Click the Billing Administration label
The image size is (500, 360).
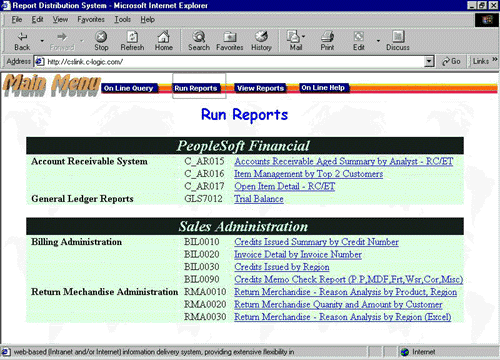(77, 242)
